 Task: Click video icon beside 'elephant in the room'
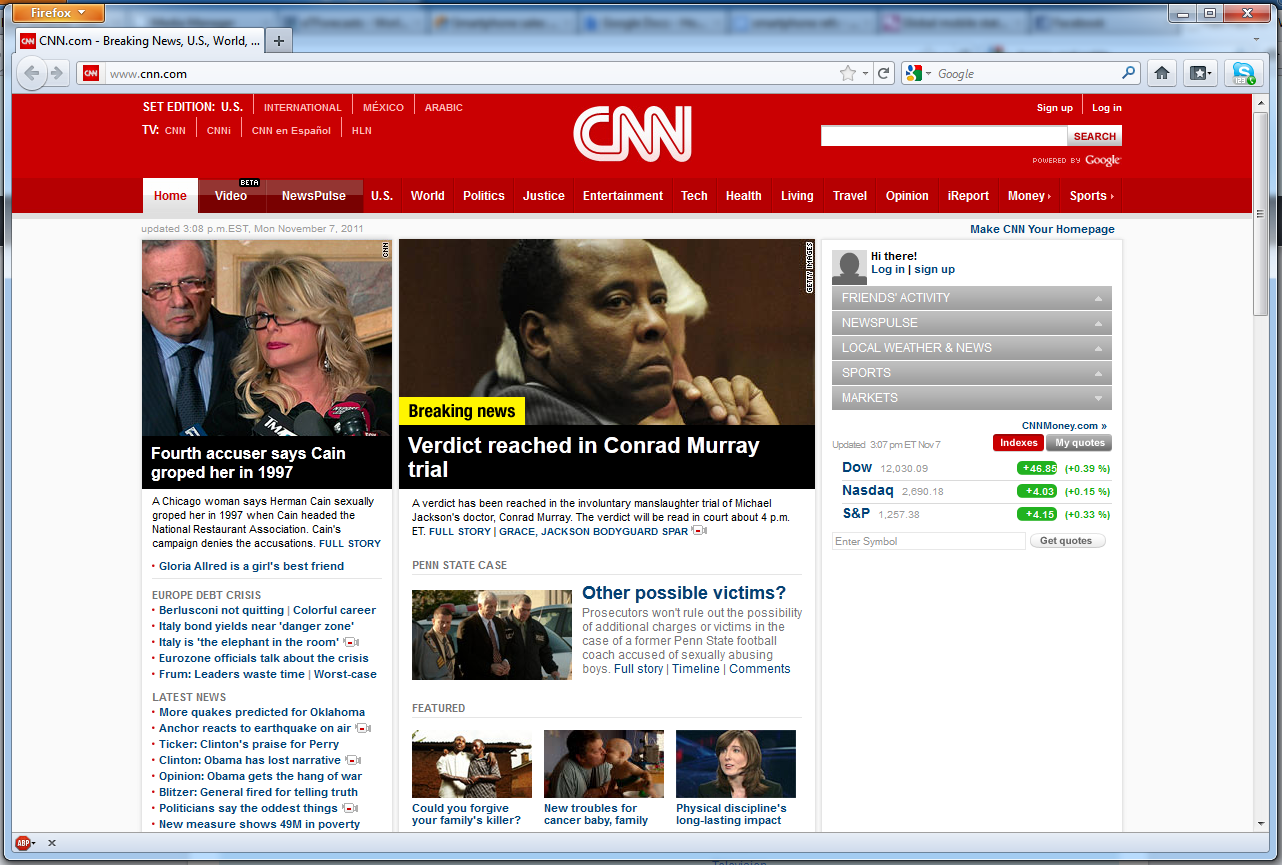[351, 642]
